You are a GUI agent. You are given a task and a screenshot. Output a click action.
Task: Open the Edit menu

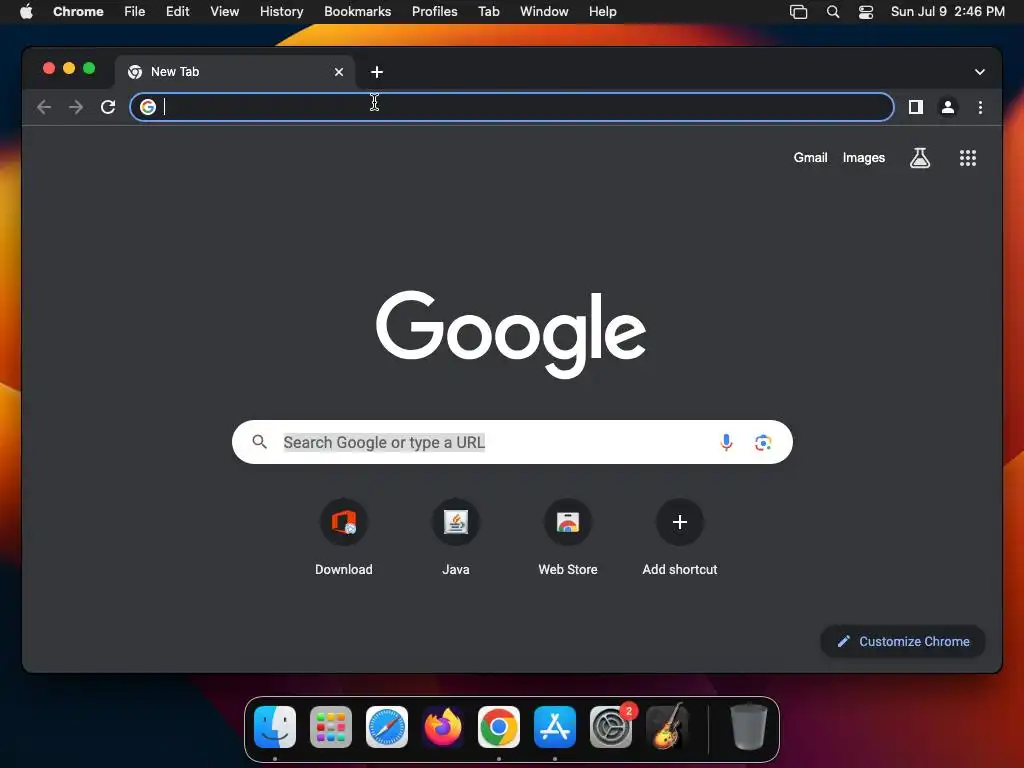tap(177, 11)
